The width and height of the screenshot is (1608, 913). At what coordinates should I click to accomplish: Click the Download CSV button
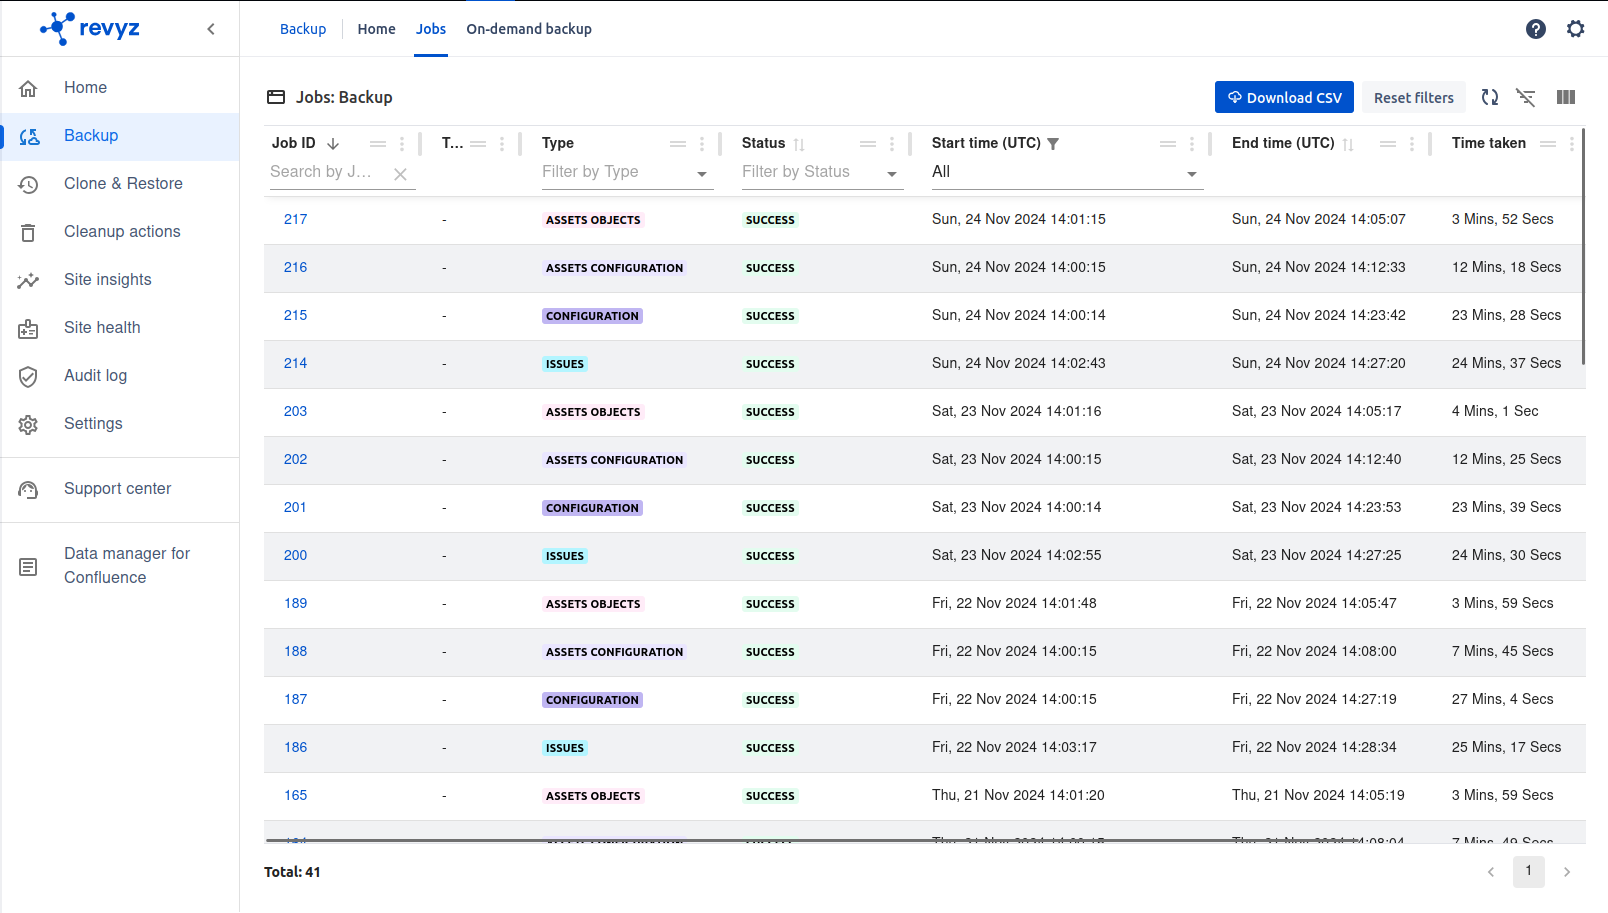[x=1284, y=97]
